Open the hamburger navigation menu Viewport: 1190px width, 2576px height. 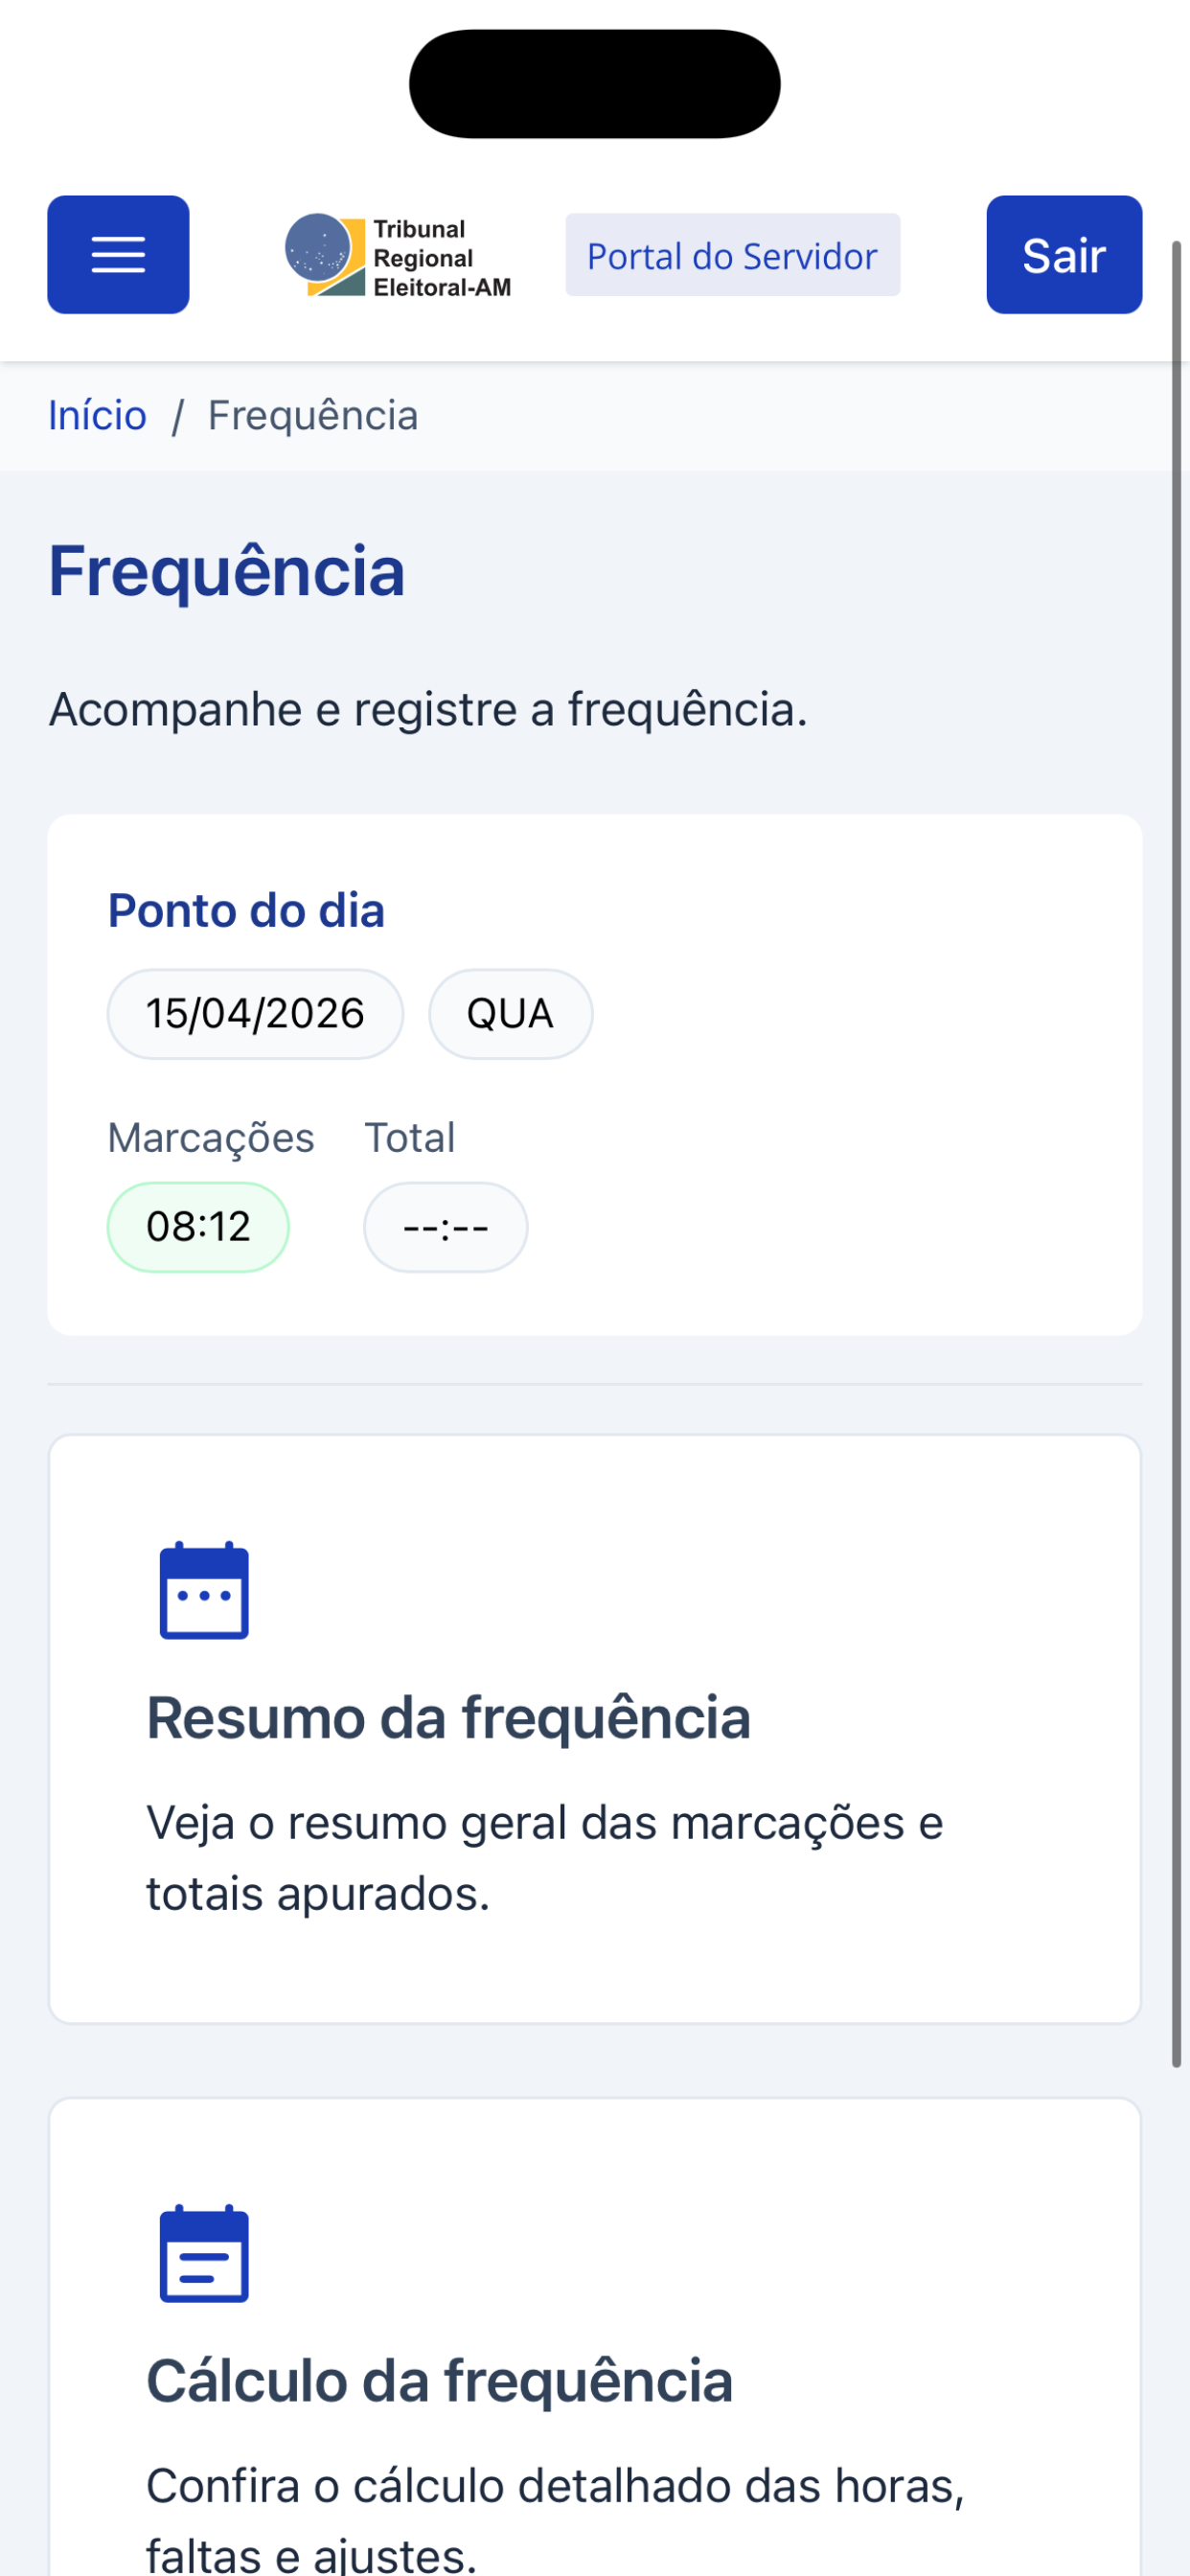(118, 255)
